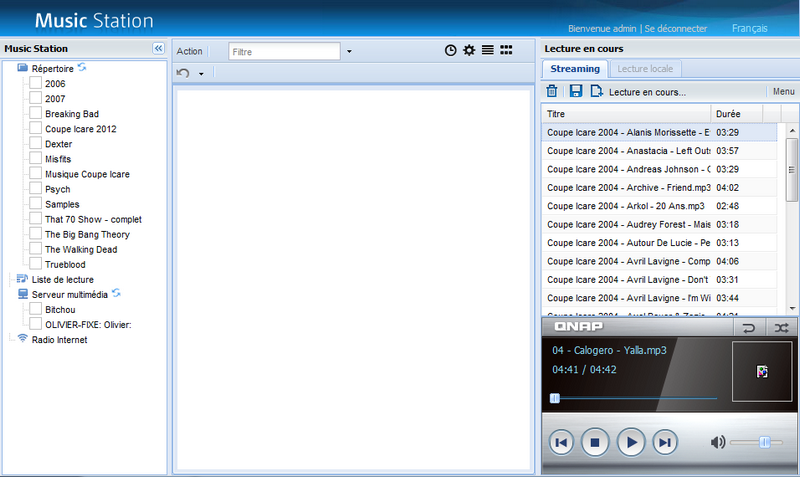Open the Répertoire folder icon
Screen dimensions: 800x477
(22, 68)
